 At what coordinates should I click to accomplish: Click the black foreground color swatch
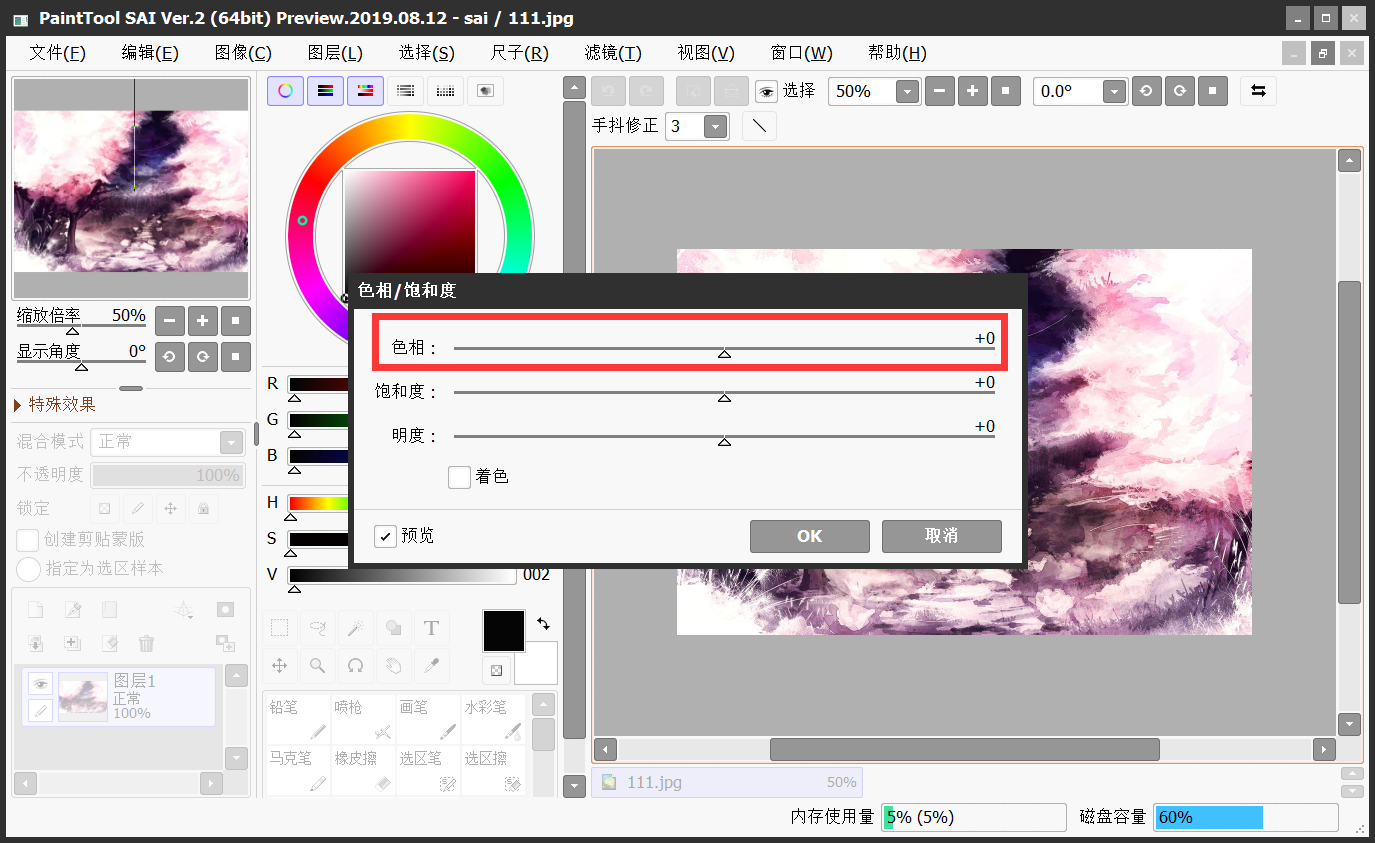504,631
